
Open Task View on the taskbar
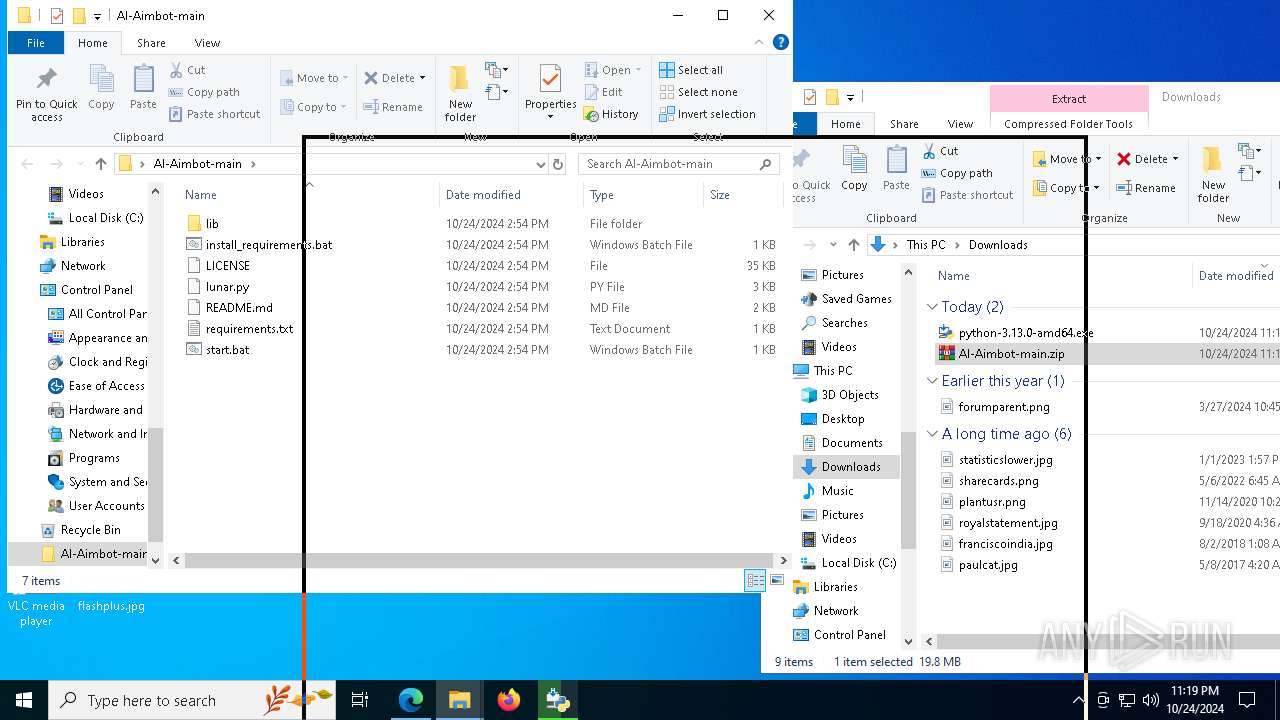[x=360, y=700]
